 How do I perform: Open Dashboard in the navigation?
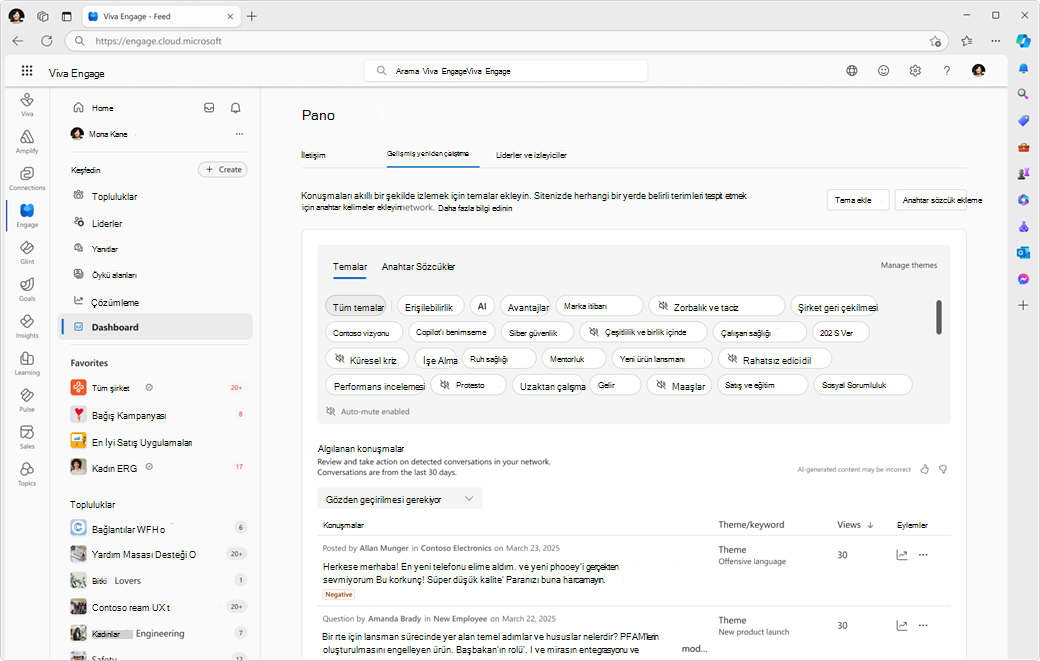coord(155,327)
